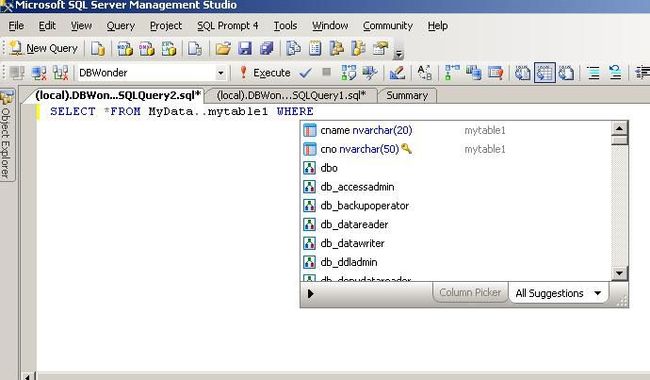Click Display Estimated Execution Plan icon
The image size is (650, 380).
[348, 73]
